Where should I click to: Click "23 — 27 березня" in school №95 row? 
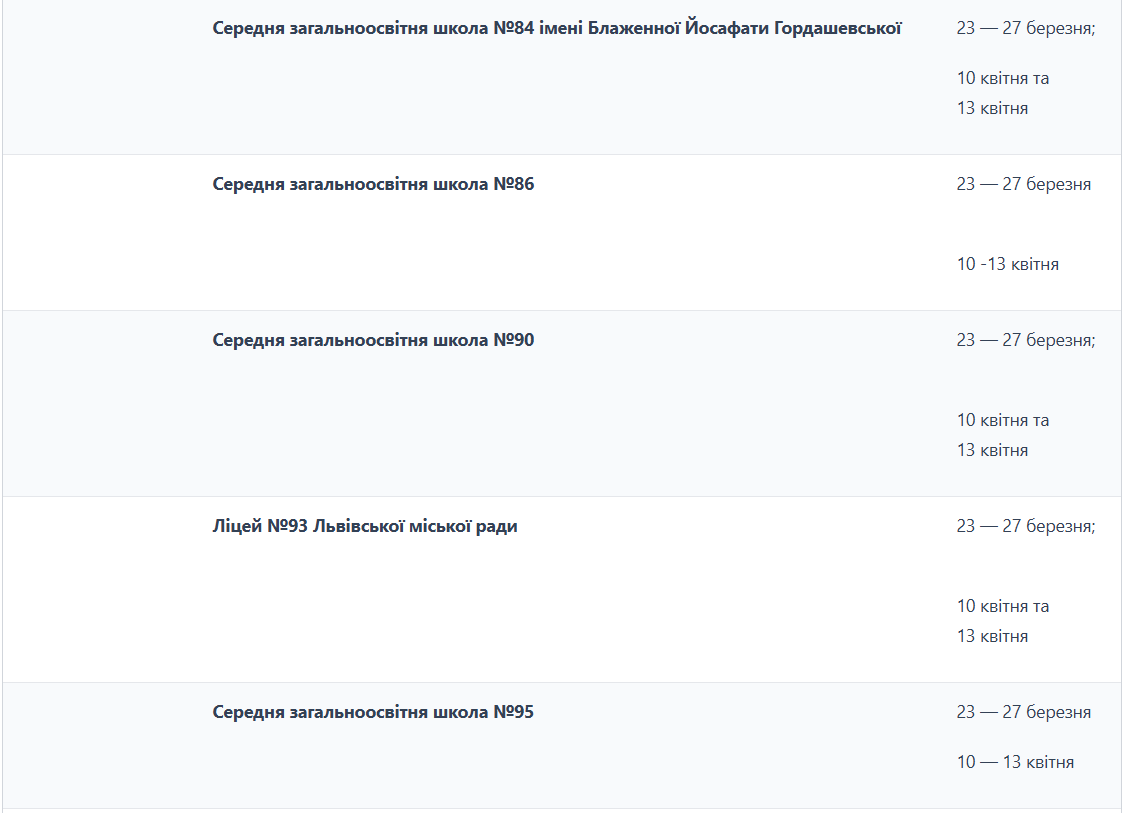pyautogui.click(x=1023, y=712)
